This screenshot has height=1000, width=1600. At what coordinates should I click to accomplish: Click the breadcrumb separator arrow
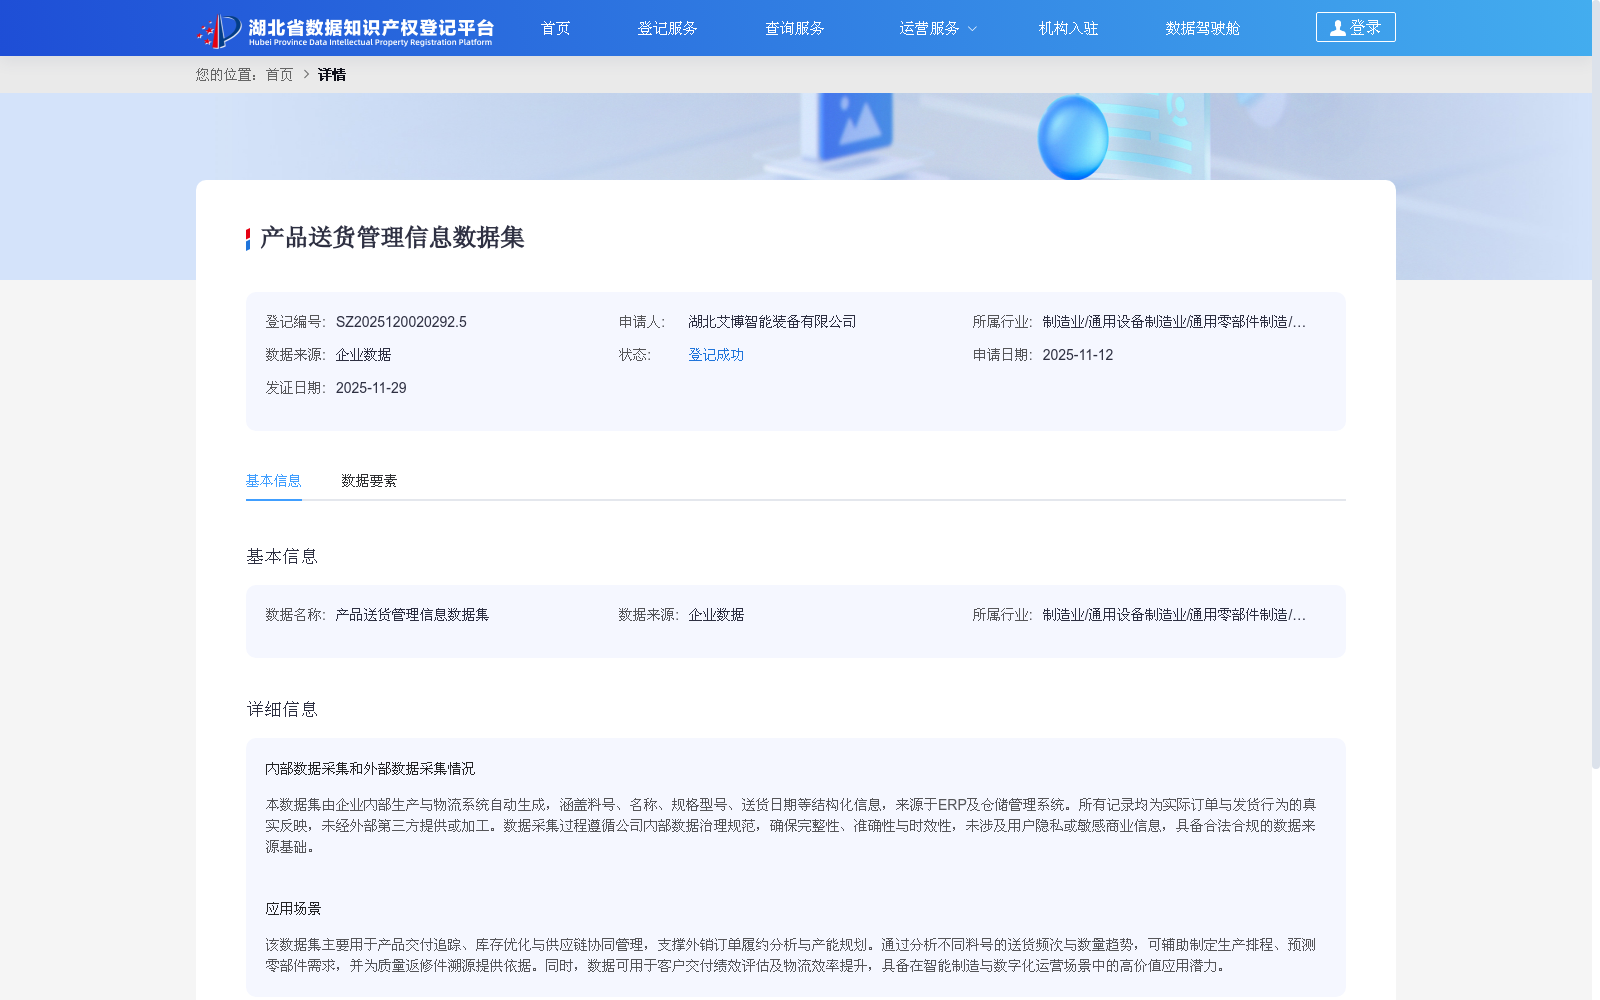[306, 75]
